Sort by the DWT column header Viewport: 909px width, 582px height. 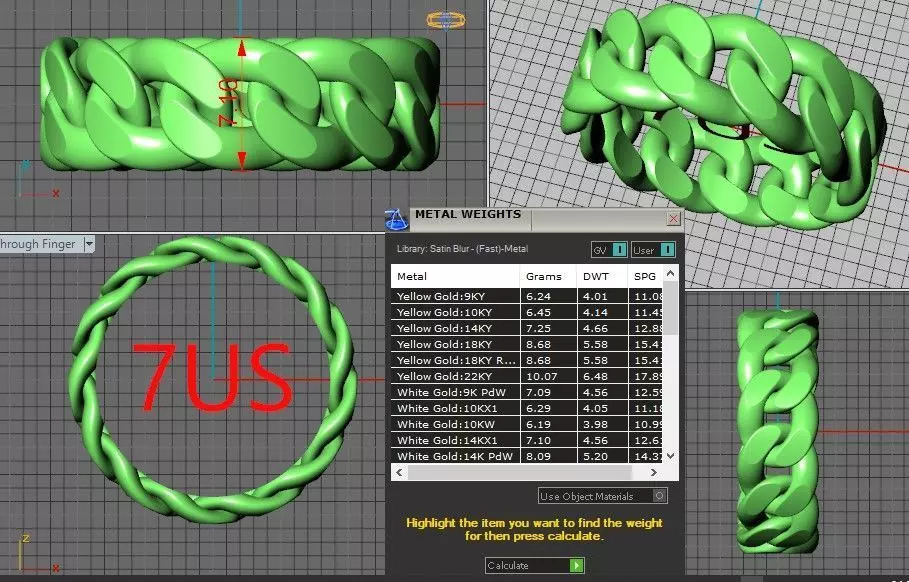click(602, 277)
